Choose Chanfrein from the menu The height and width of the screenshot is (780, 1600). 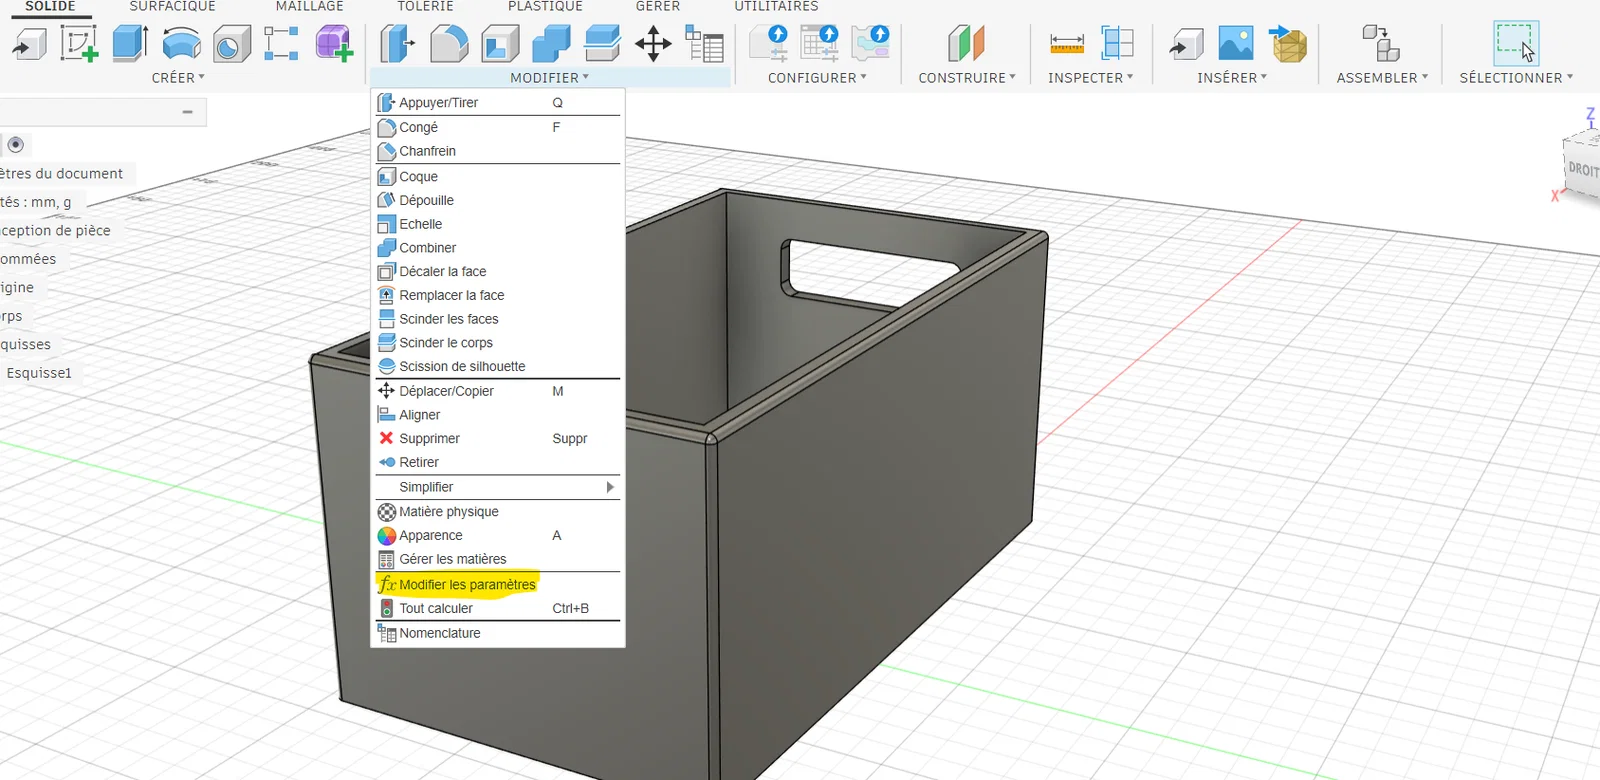[x=498, y=151]
